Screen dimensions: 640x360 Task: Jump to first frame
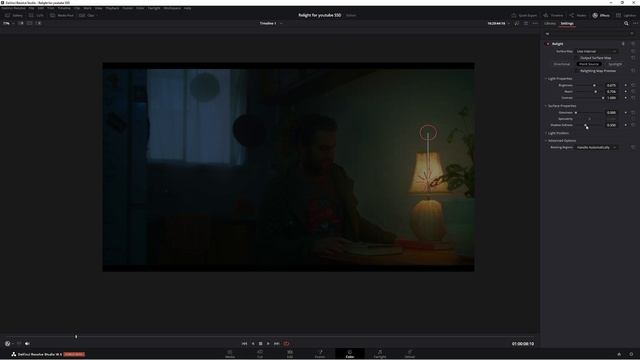pos(244,344)
